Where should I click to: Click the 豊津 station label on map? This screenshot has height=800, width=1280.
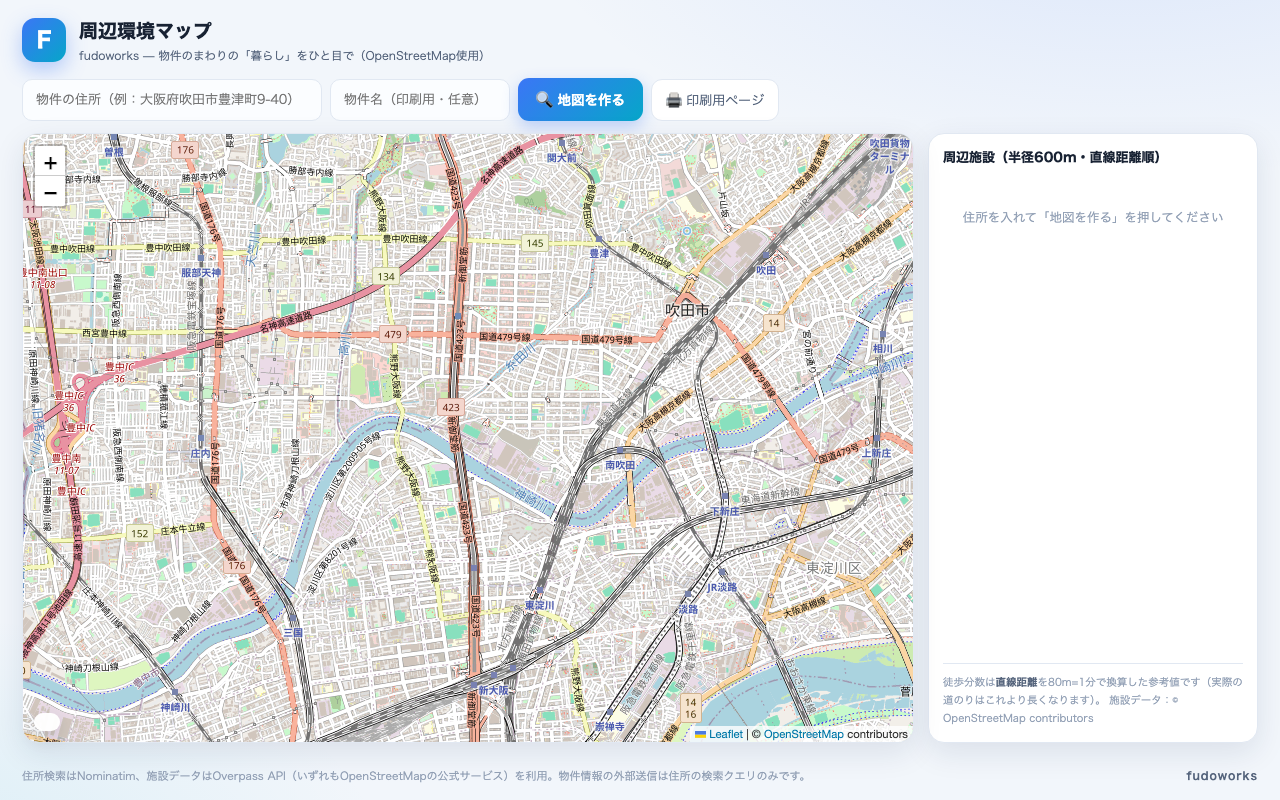click(x=599, y=254)
